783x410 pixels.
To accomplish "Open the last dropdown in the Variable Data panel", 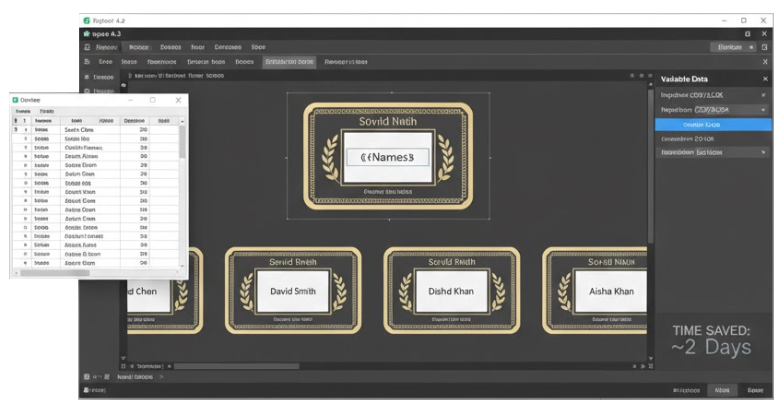I will point(763,152).
